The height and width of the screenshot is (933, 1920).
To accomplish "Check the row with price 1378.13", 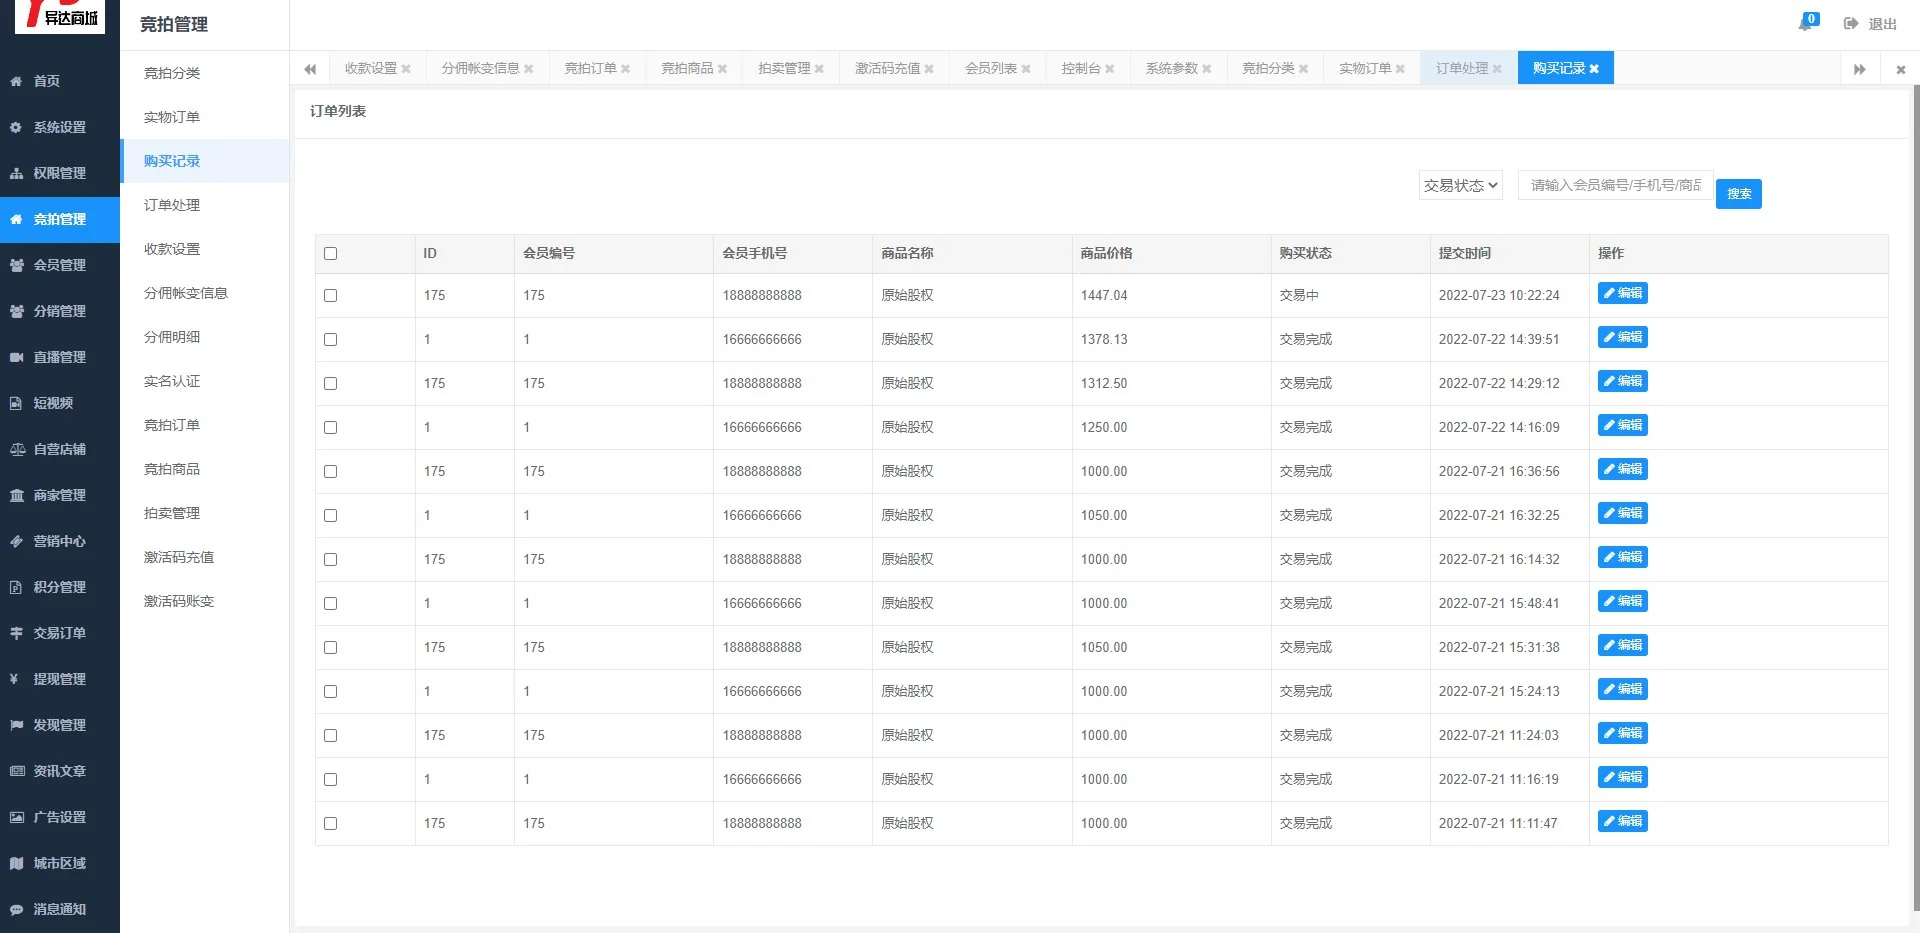I will pyautogui.click(x=331, y=340).
